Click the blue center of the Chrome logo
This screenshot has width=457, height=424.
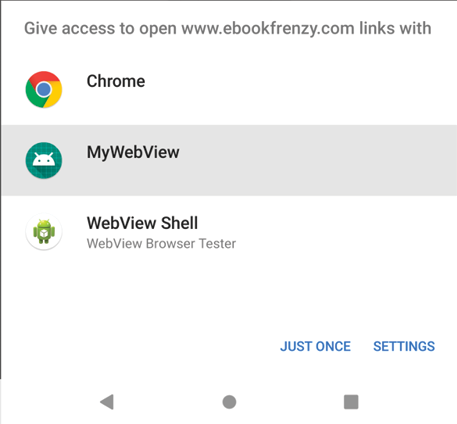44,89
